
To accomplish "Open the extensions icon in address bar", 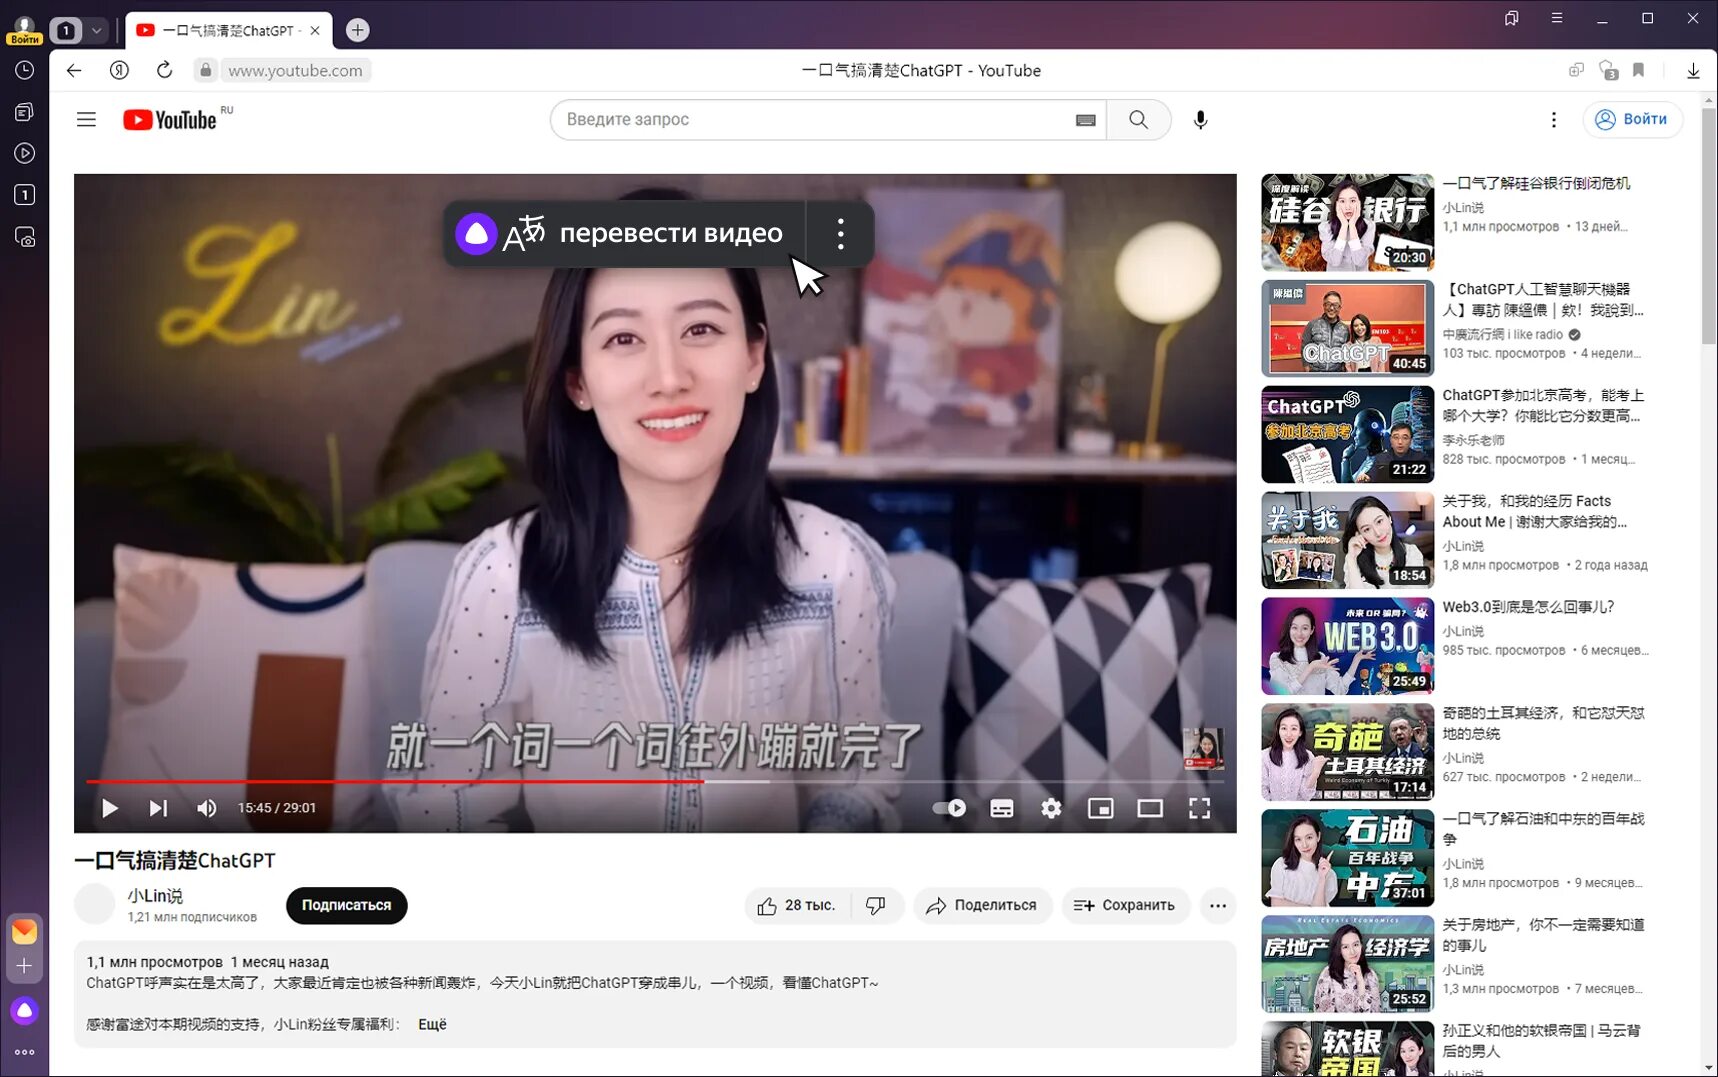I will click(1608, 70).
